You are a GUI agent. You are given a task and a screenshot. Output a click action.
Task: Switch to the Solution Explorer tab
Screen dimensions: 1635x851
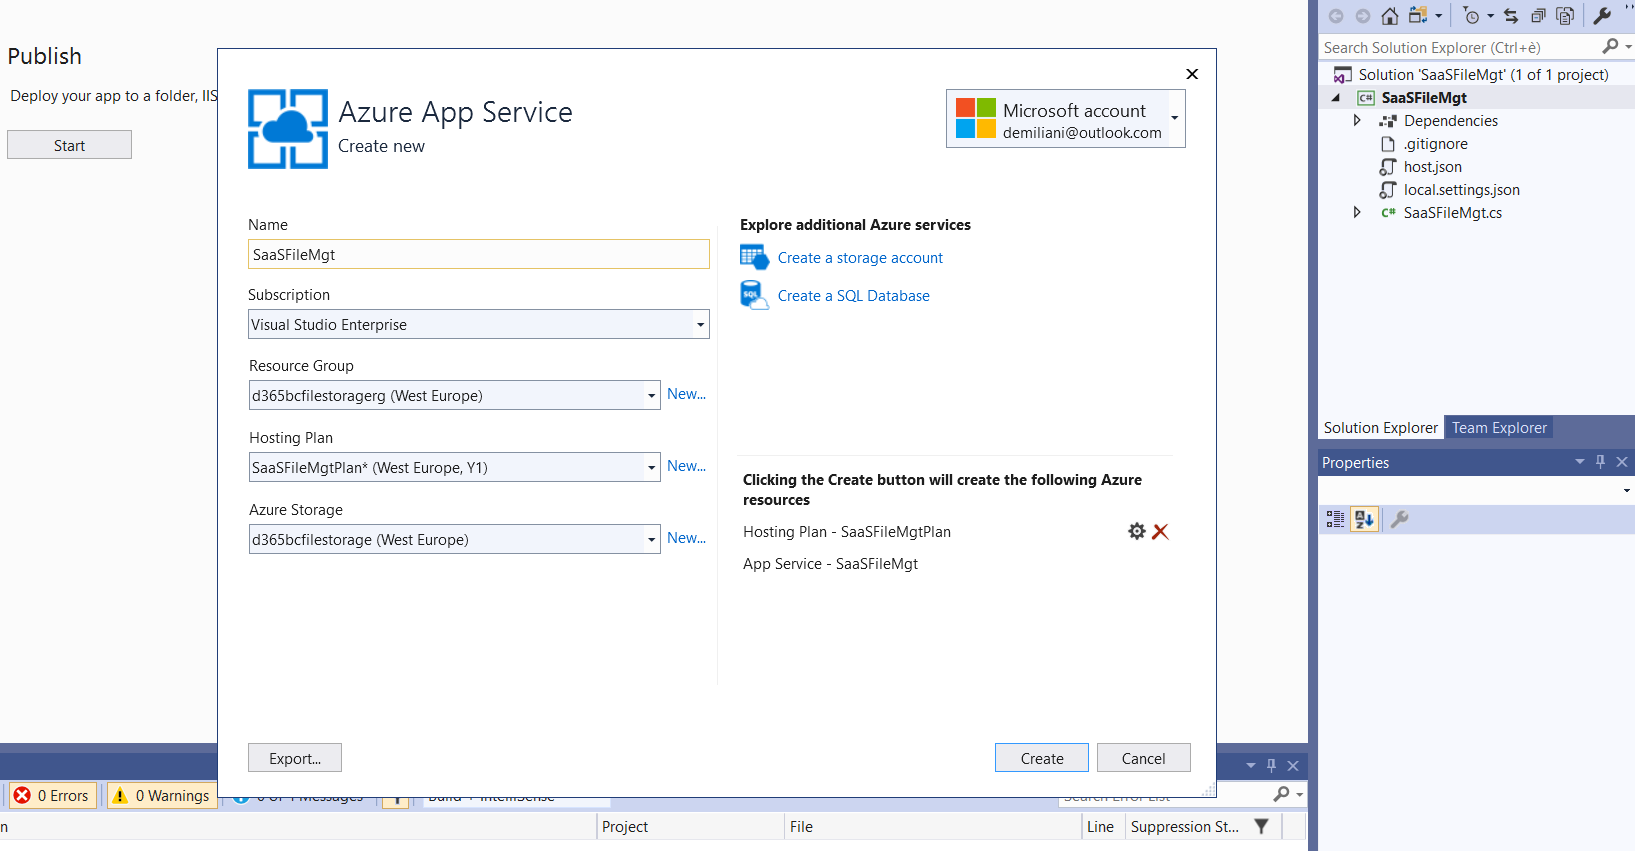pos(1380,428)
